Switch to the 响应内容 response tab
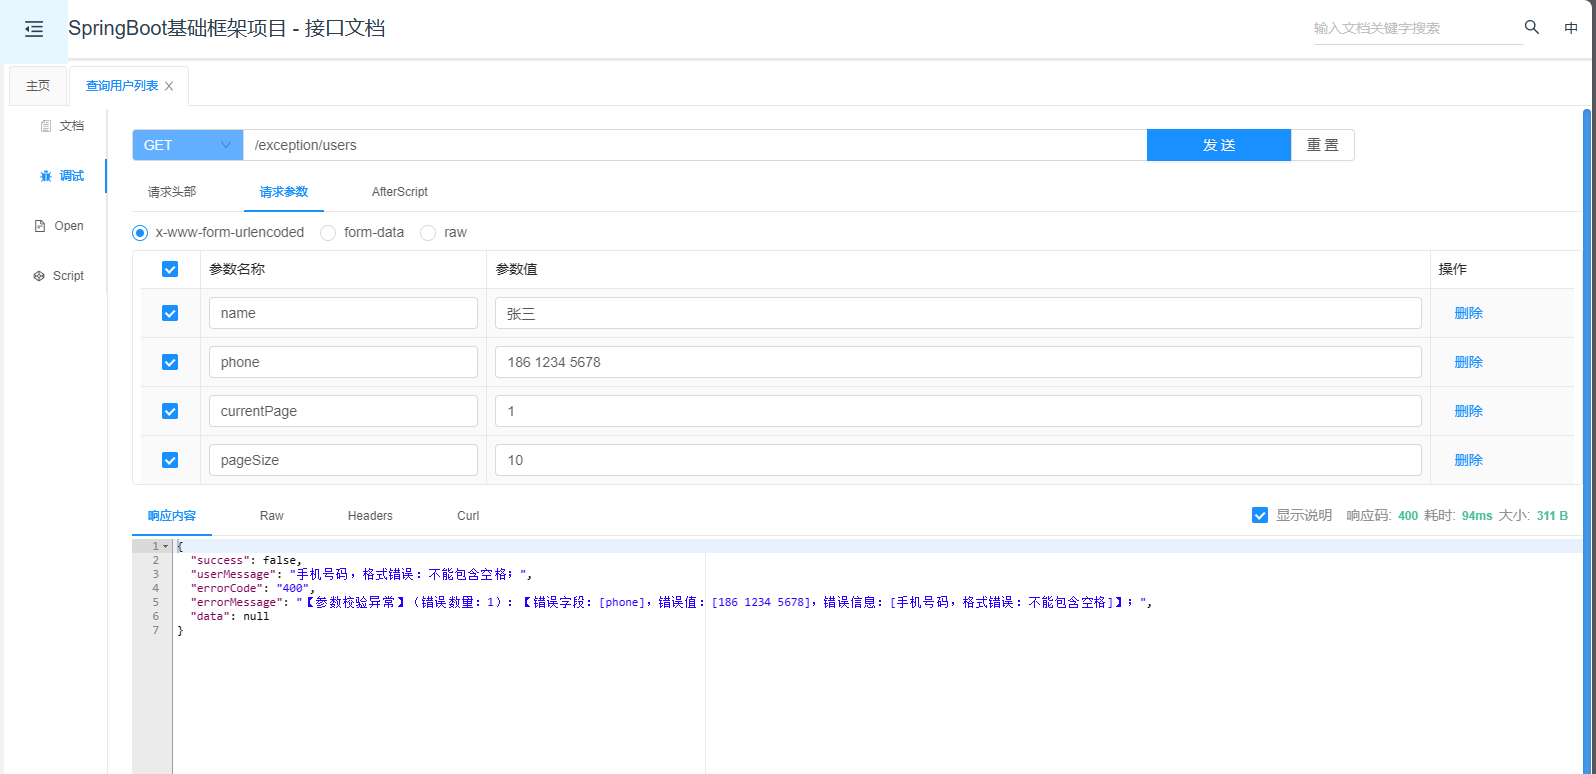Screen dimensions: 1596x774 [x=172, y=516]
